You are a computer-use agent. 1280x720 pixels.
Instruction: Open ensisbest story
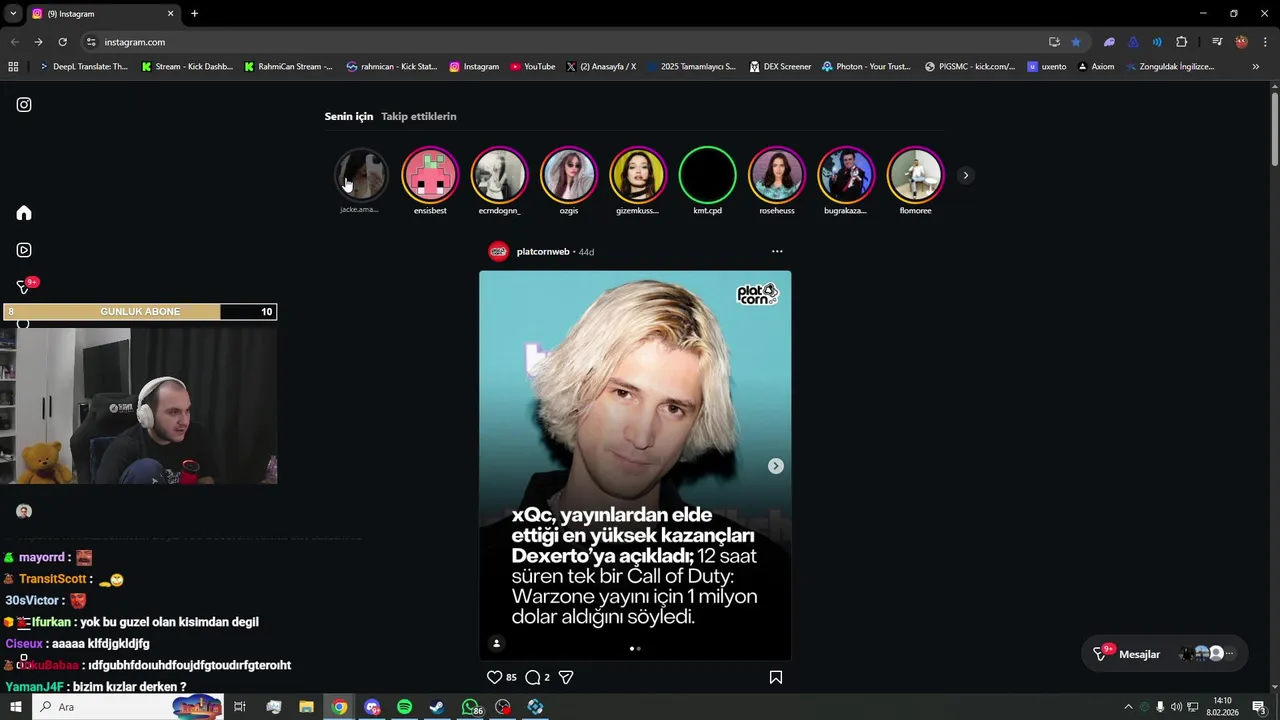coord(430,175)
